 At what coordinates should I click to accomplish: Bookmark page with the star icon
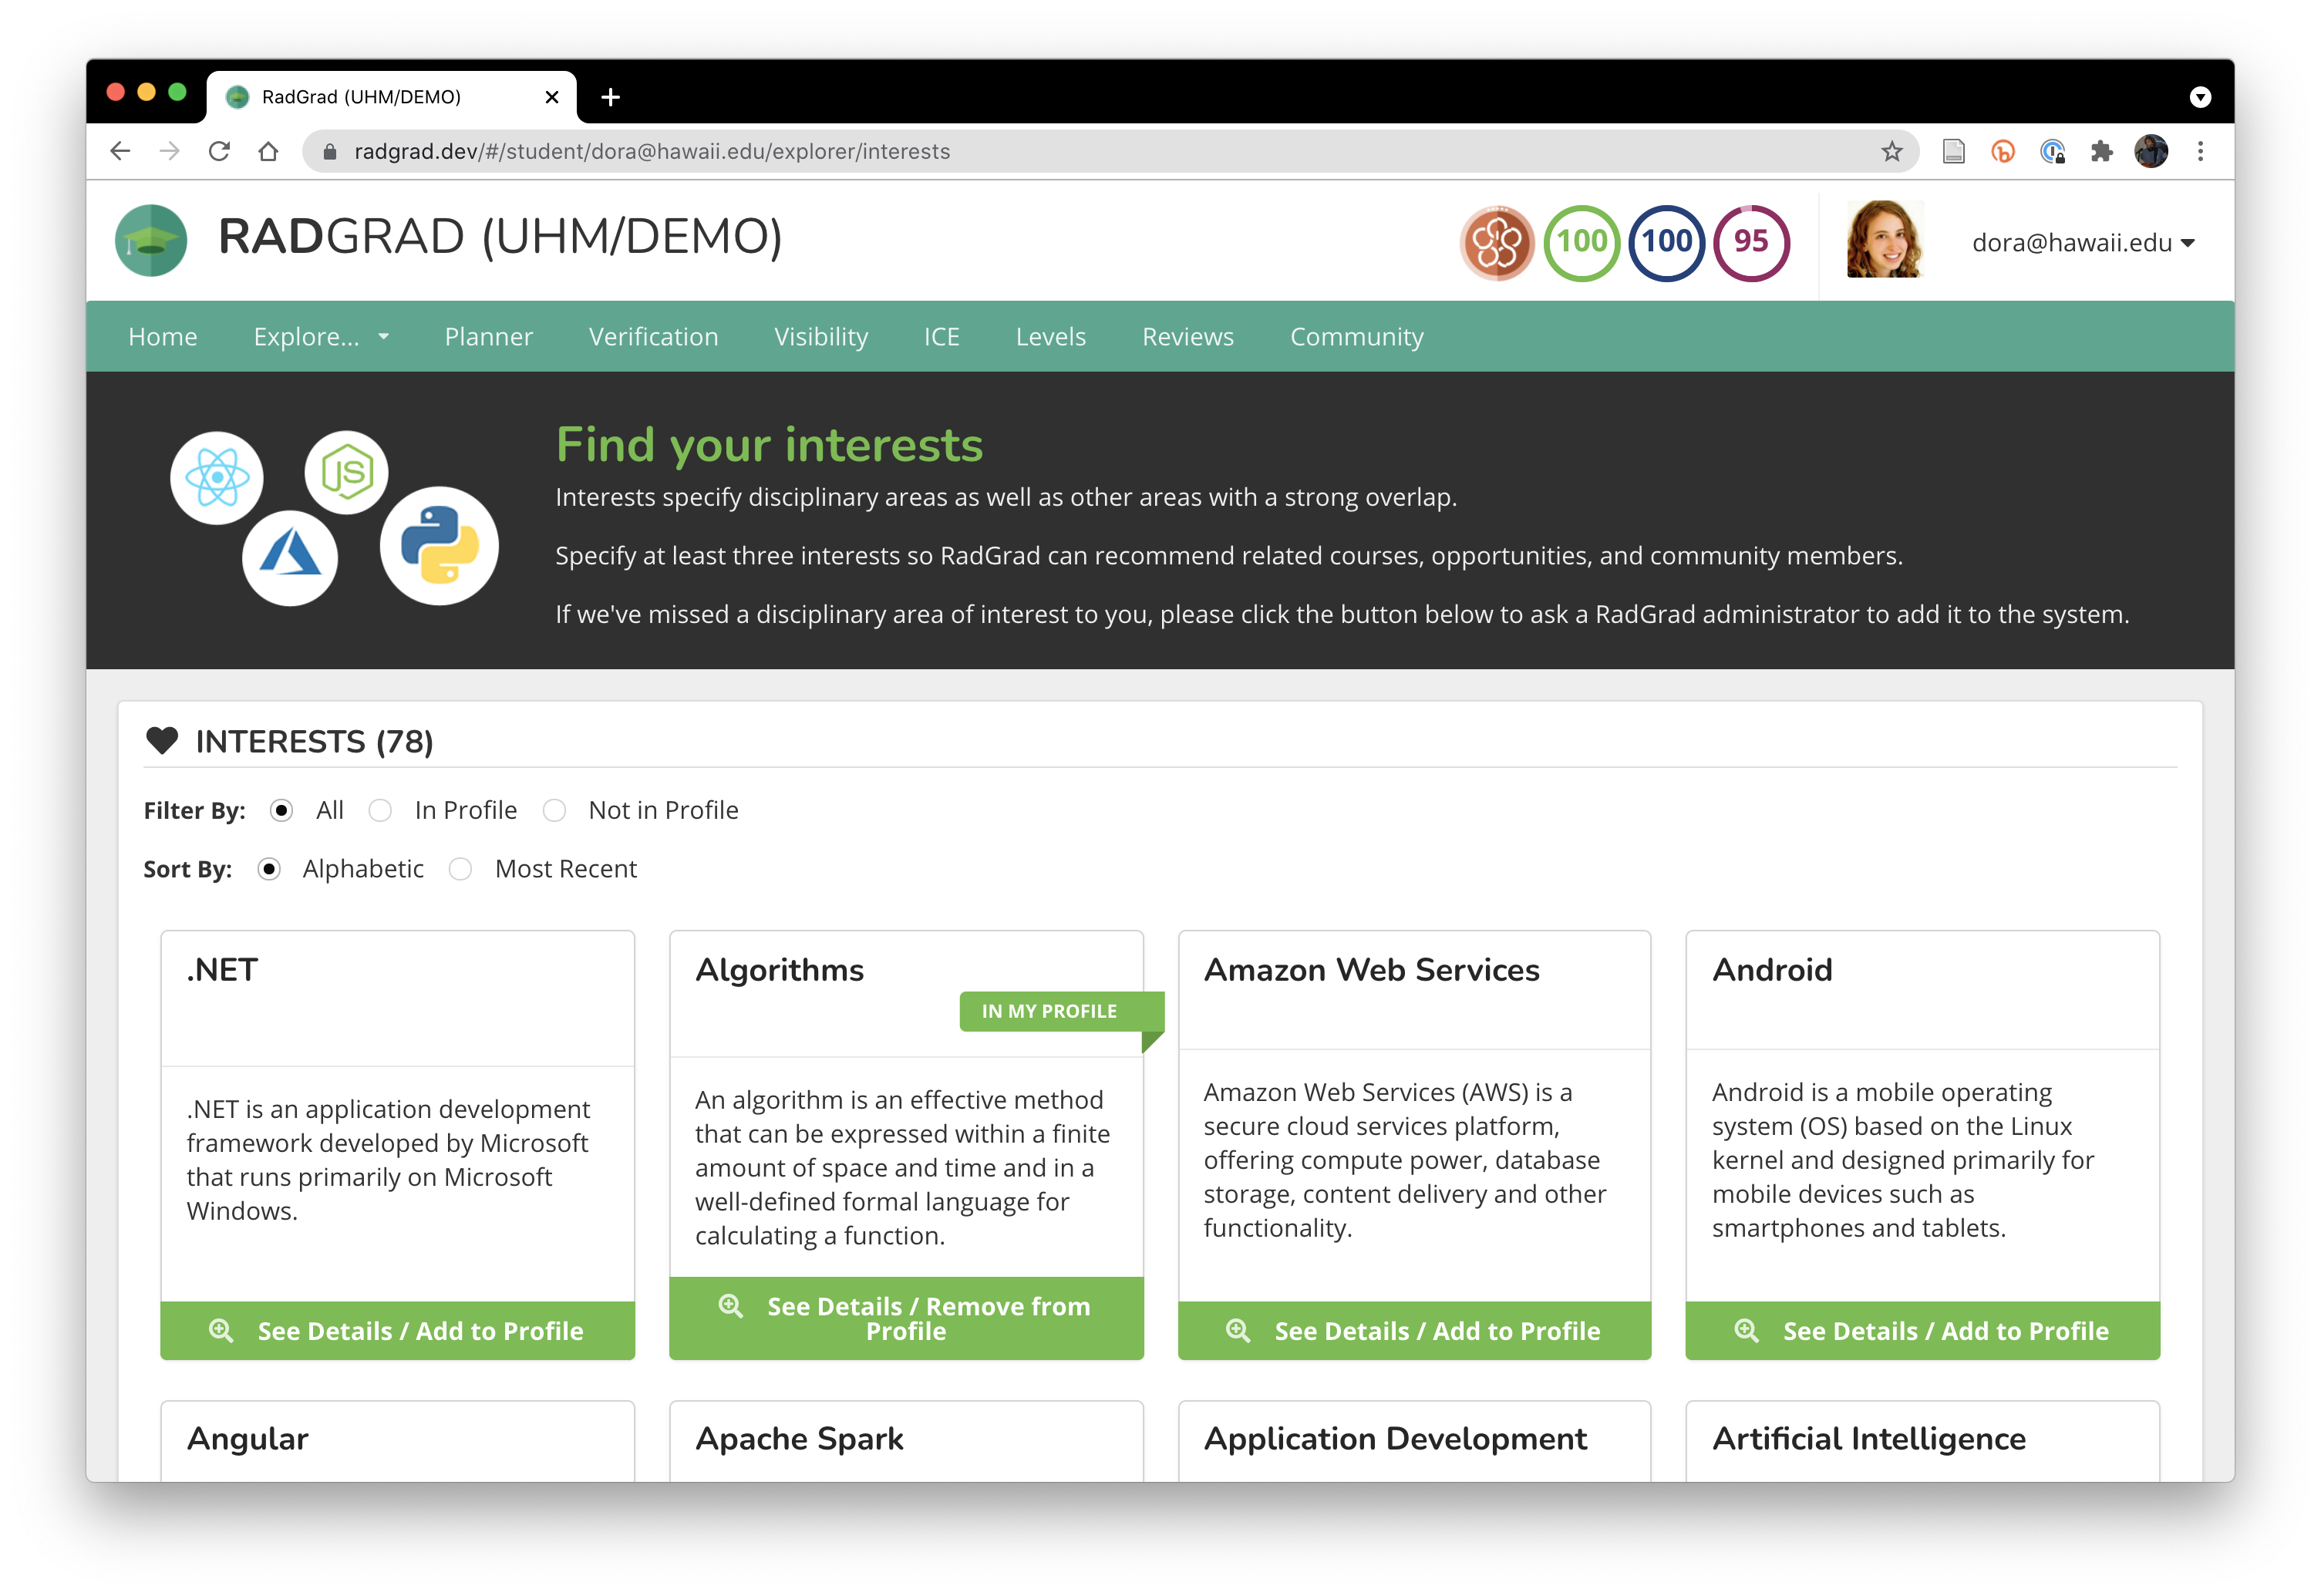click(1891, 152)
